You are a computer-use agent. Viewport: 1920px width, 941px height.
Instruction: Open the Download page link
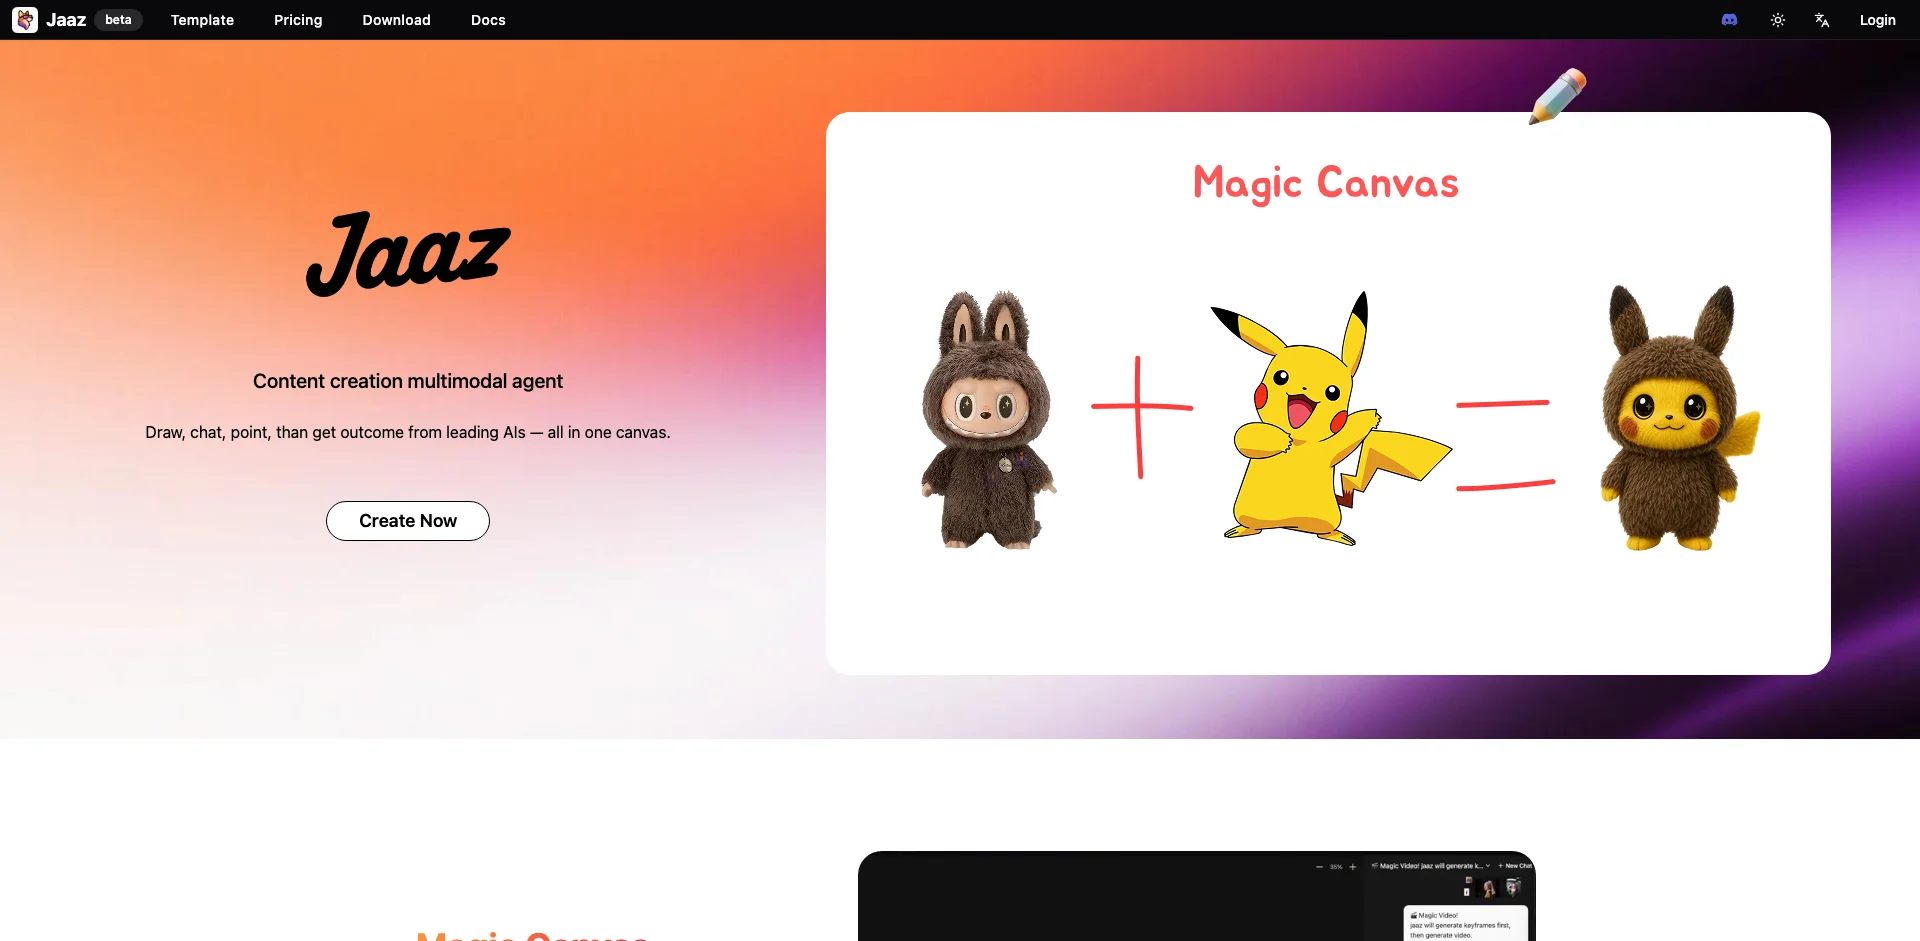click(396, 20)
